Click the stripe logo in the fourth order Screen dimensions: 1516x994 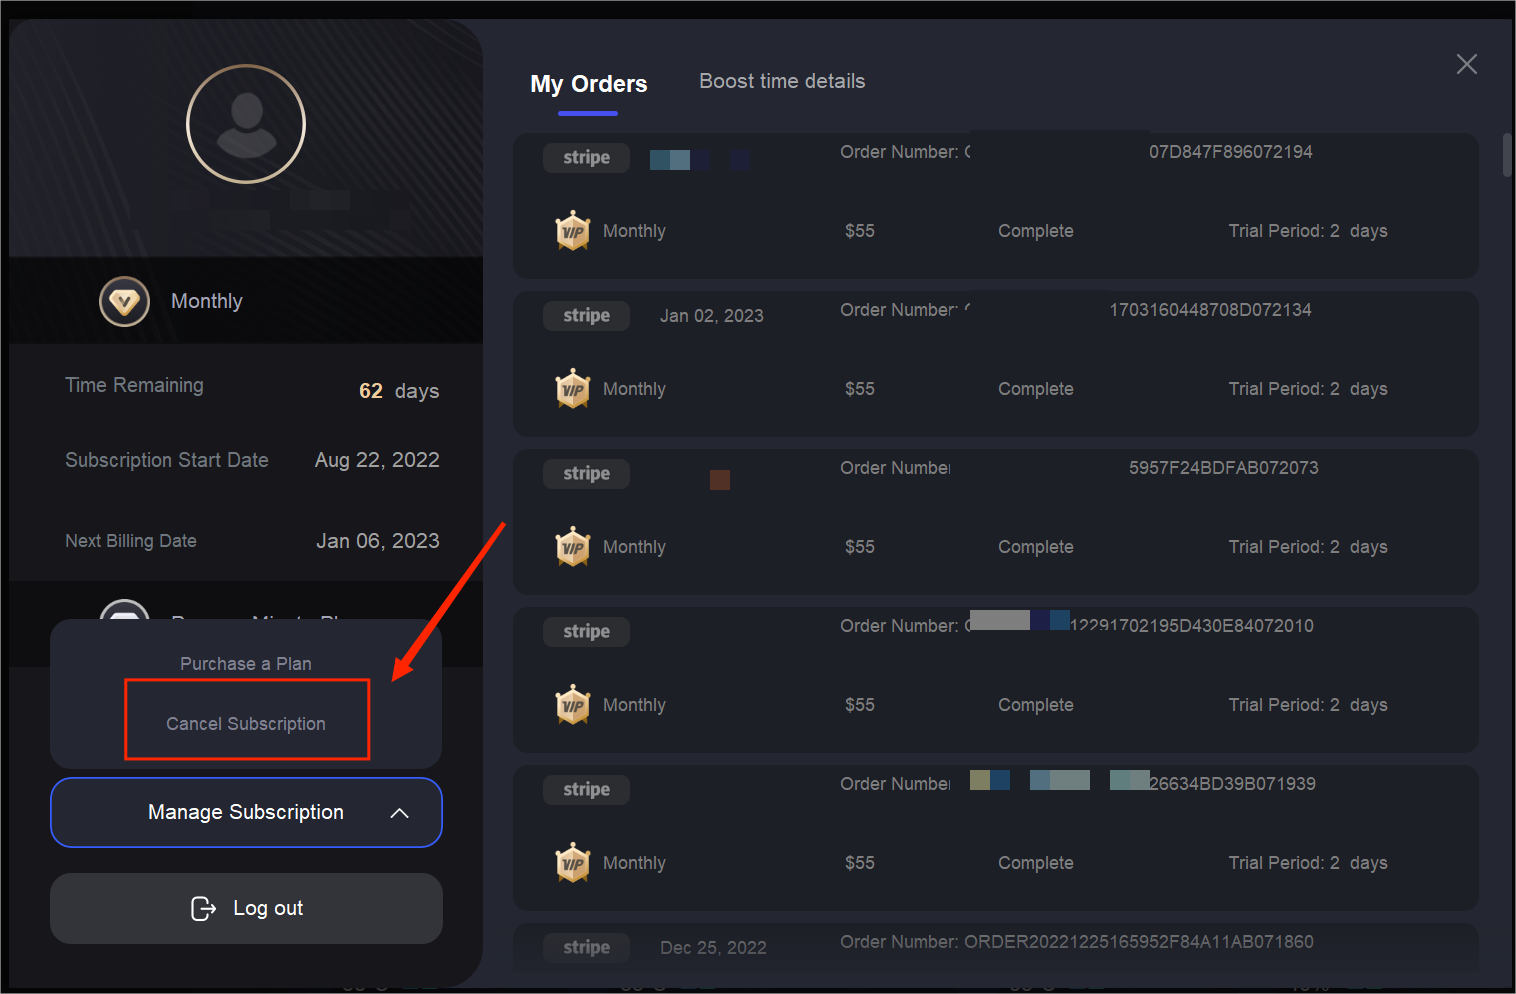pos(586,632)
